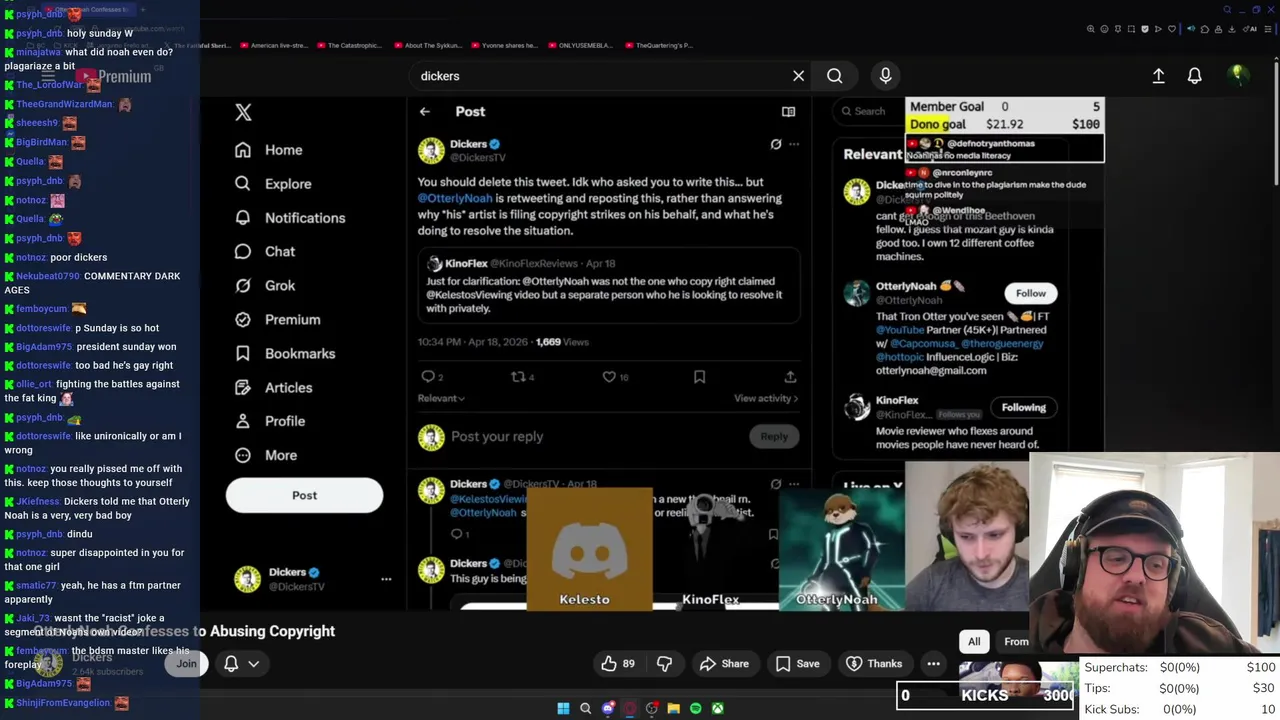Click Grok explain icon on Dickers tweet

click(x=776, y=144)
